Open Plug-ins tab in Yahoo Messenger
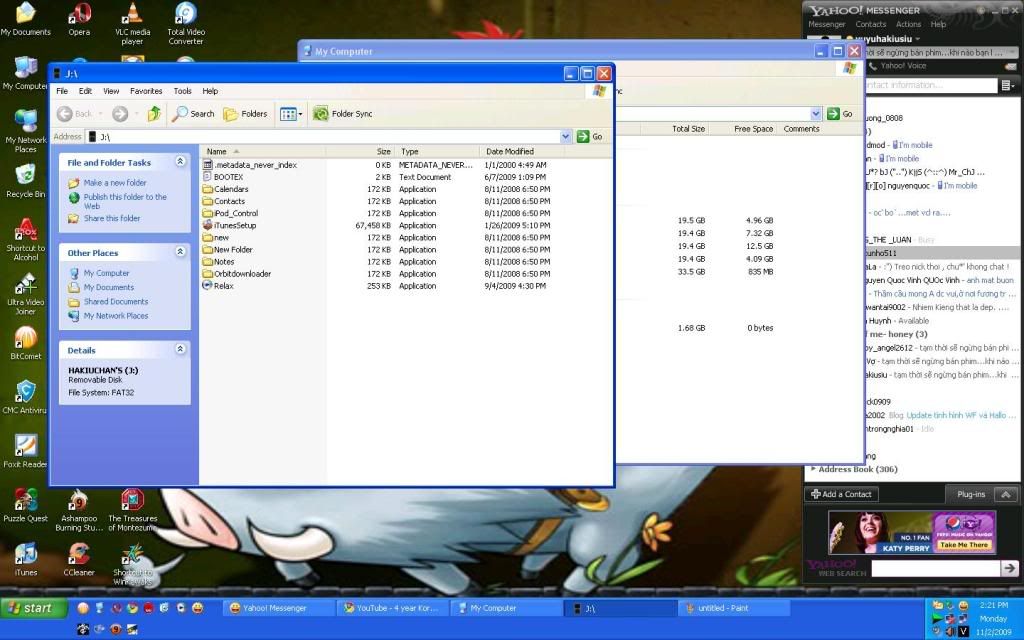The image size is (1024, 640). click(970, 494)
